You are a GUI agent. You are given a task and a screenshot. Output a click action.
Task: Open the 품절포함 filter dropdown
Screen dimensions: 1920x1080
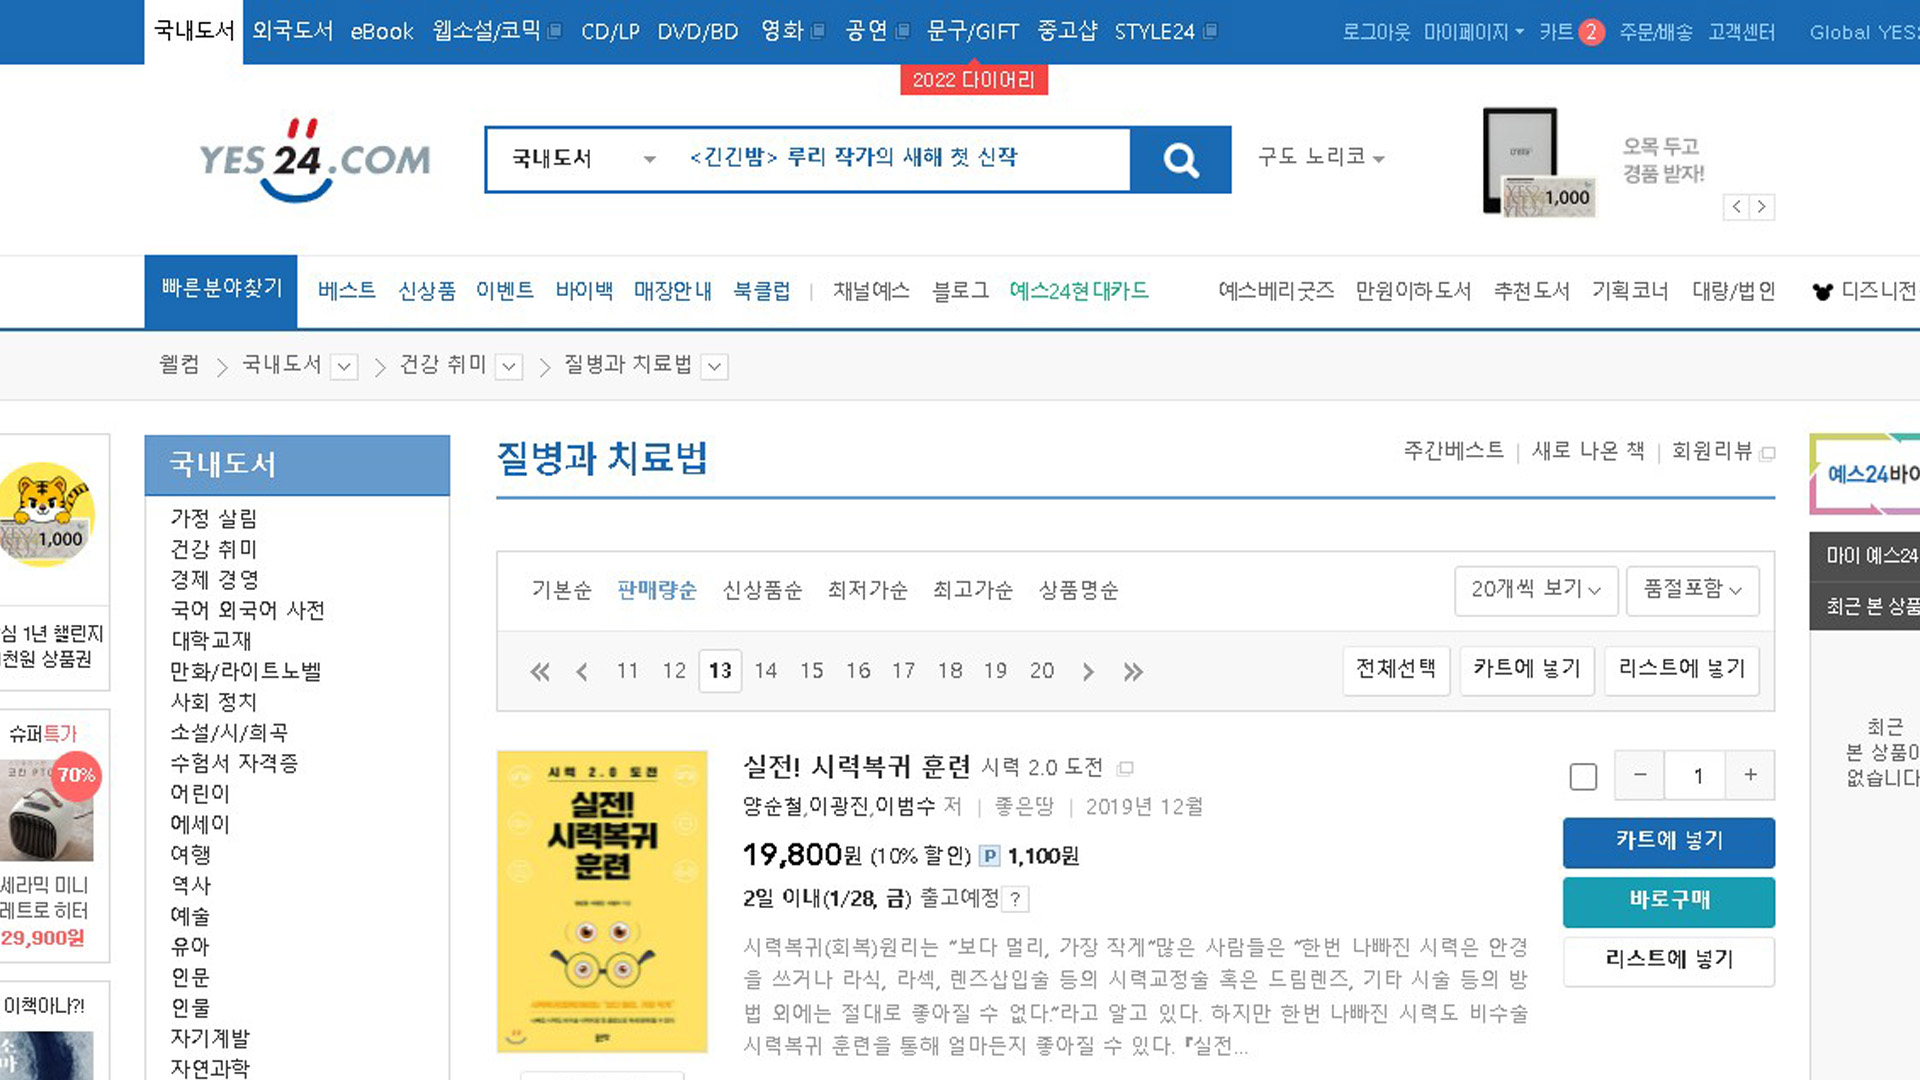[1692, 590]
